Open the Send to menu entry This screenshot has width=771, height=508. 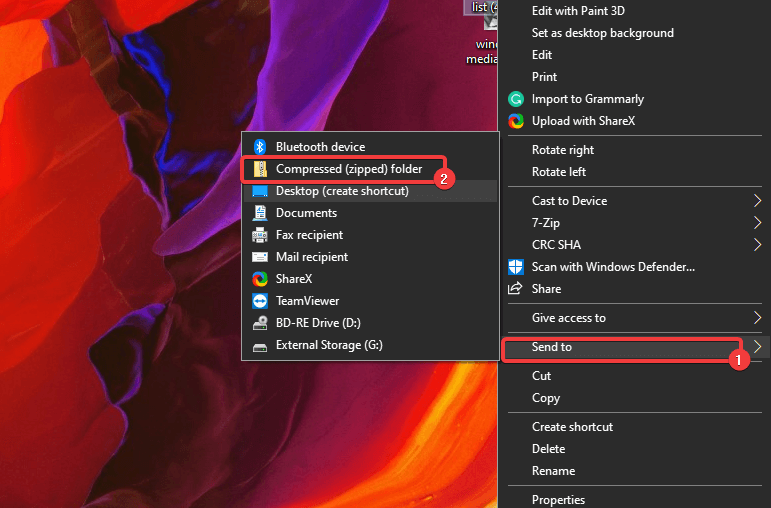pyautogui.click(x=635, y=347)
